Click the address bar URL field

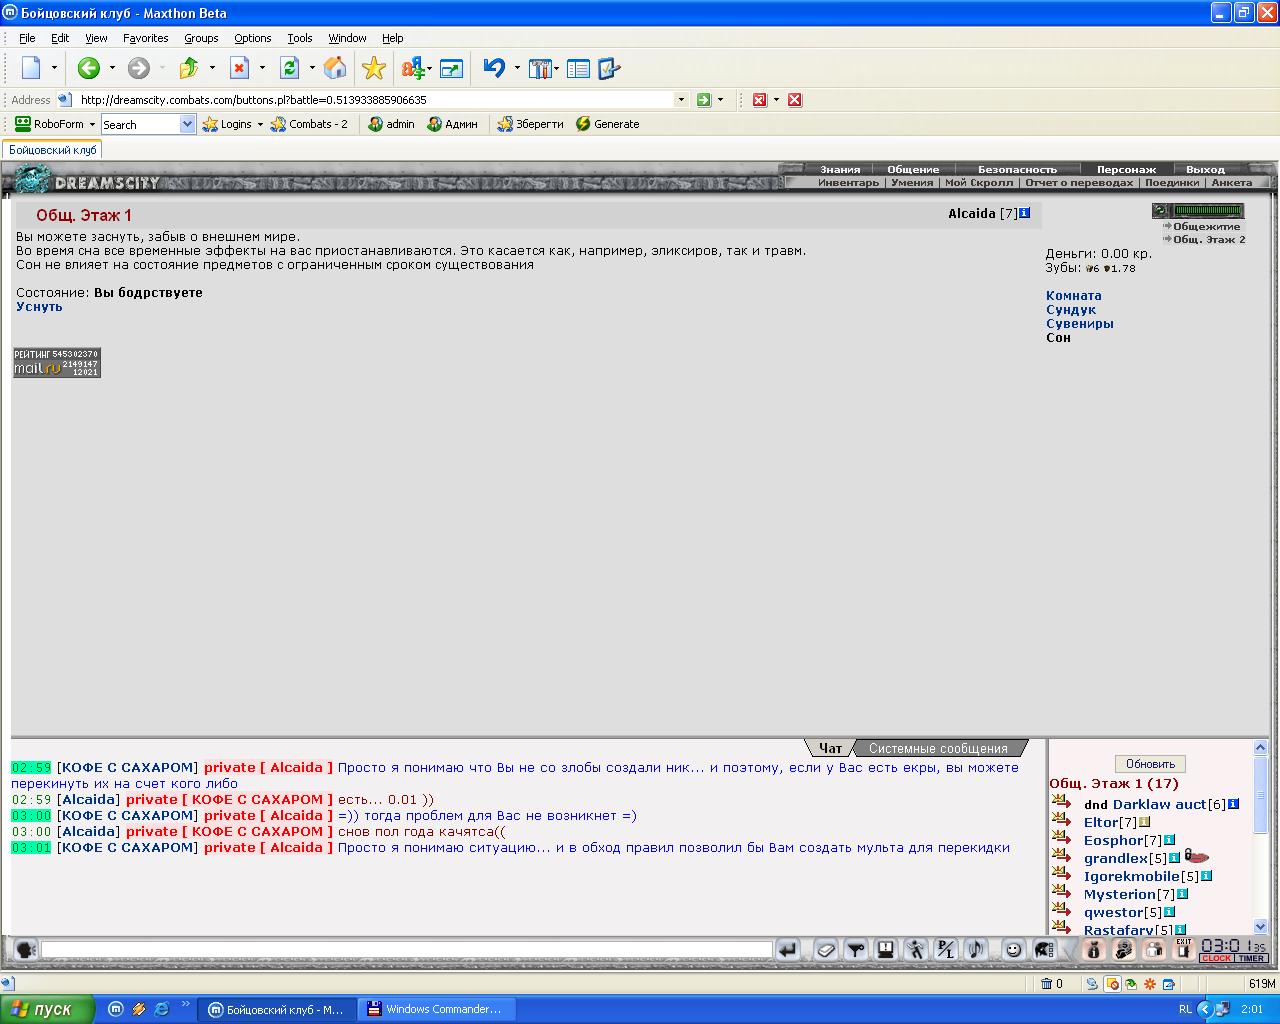tap(375, 100)
